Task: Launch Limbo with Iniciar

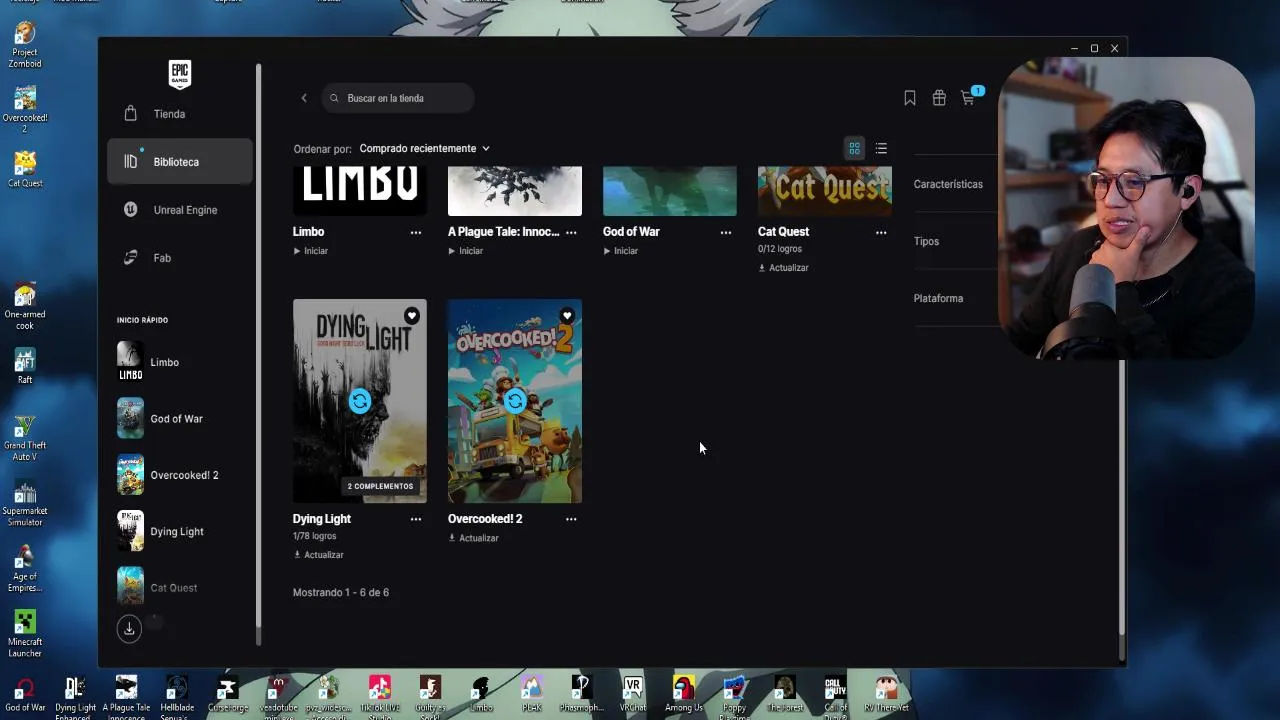Action: [x=311, y=251]
